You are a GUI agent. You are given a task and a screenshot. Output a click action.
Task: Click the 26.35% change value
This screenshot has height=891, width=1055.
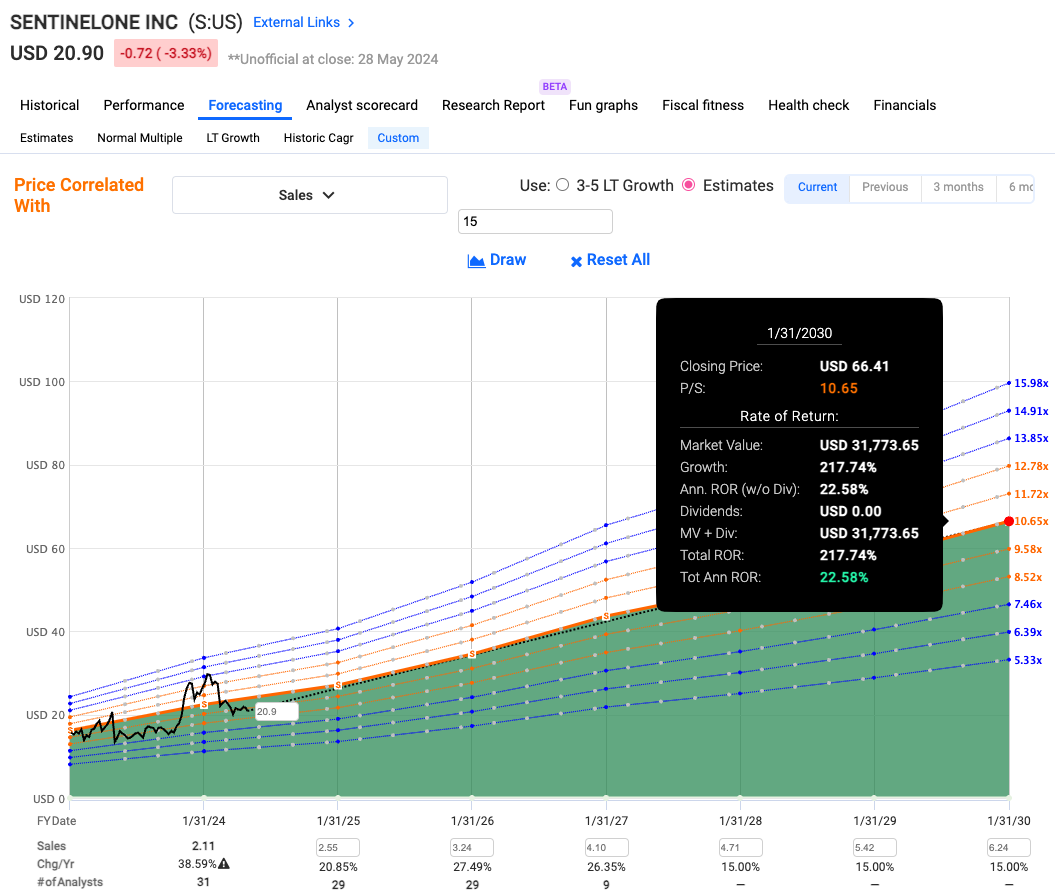(606, 867)
